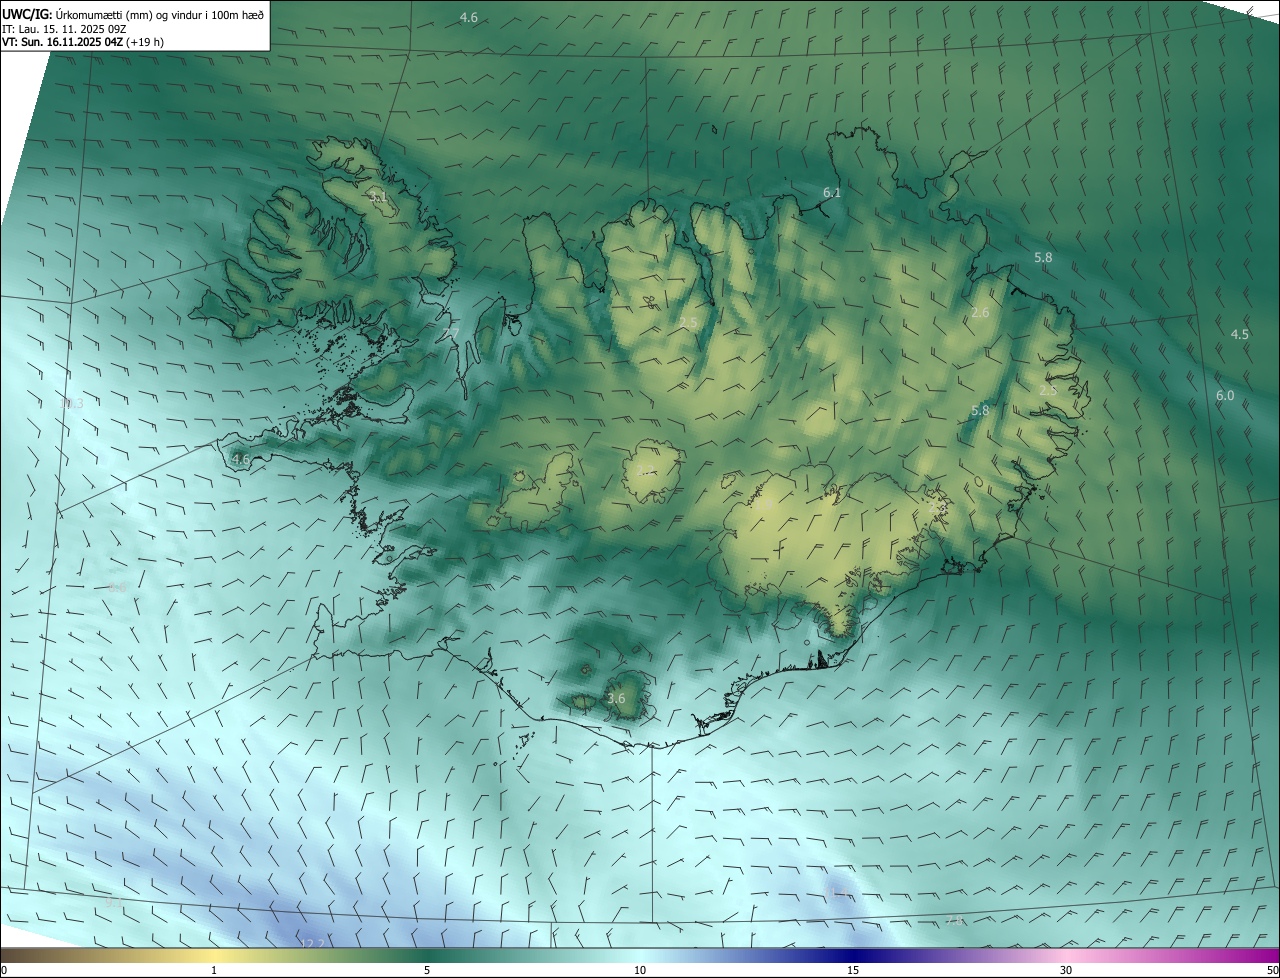Click the 5 tick on the color scale
The width and height of the screenshot is (1280, 978).
tap(427, 971)
